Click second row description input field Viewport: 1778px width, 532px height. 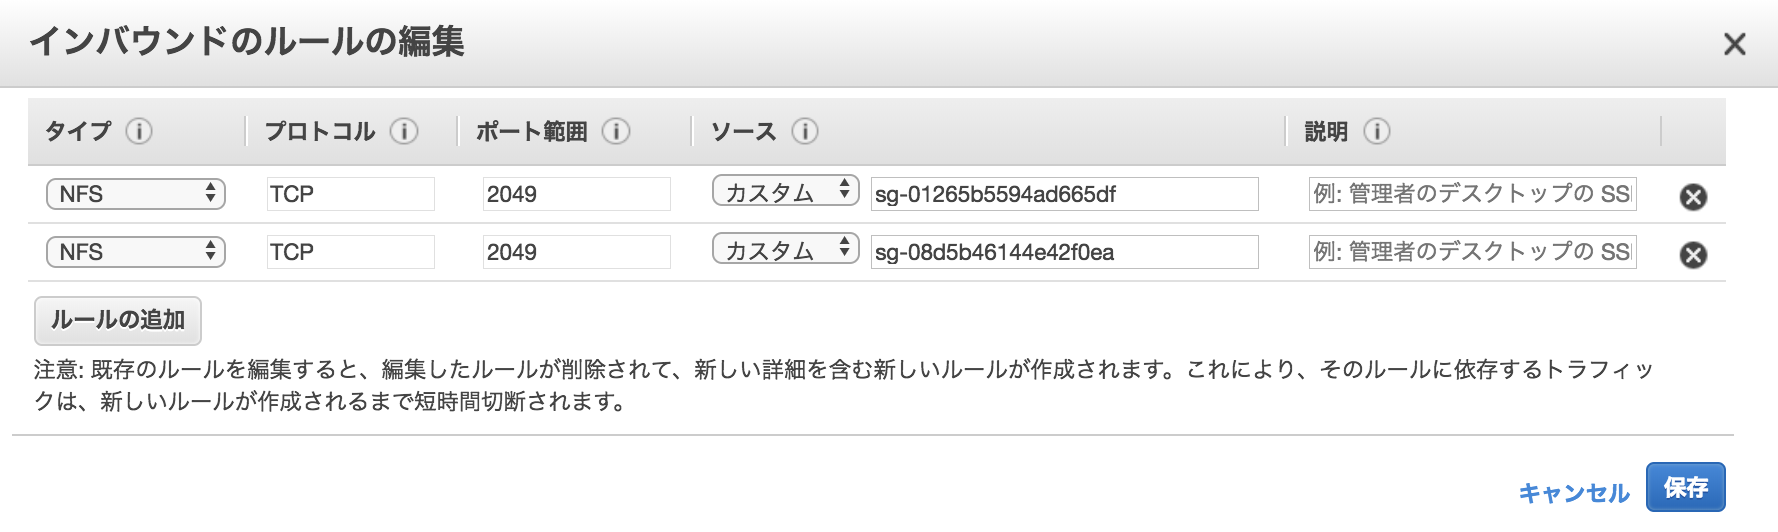(x=1473, y=252)
